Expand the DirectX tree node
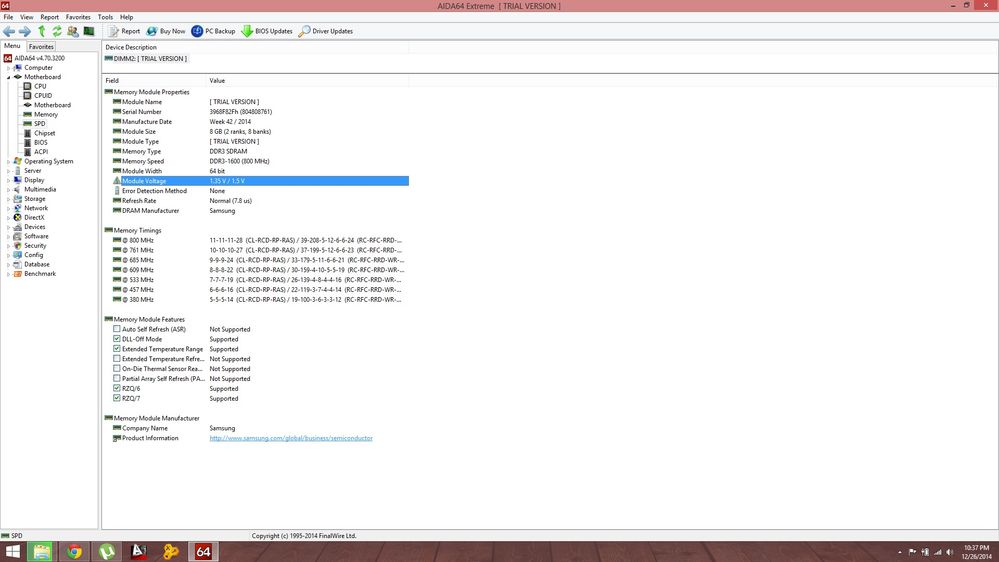This screenshot has height=562, width=999. pyautogui.click(x=8, y=218)
